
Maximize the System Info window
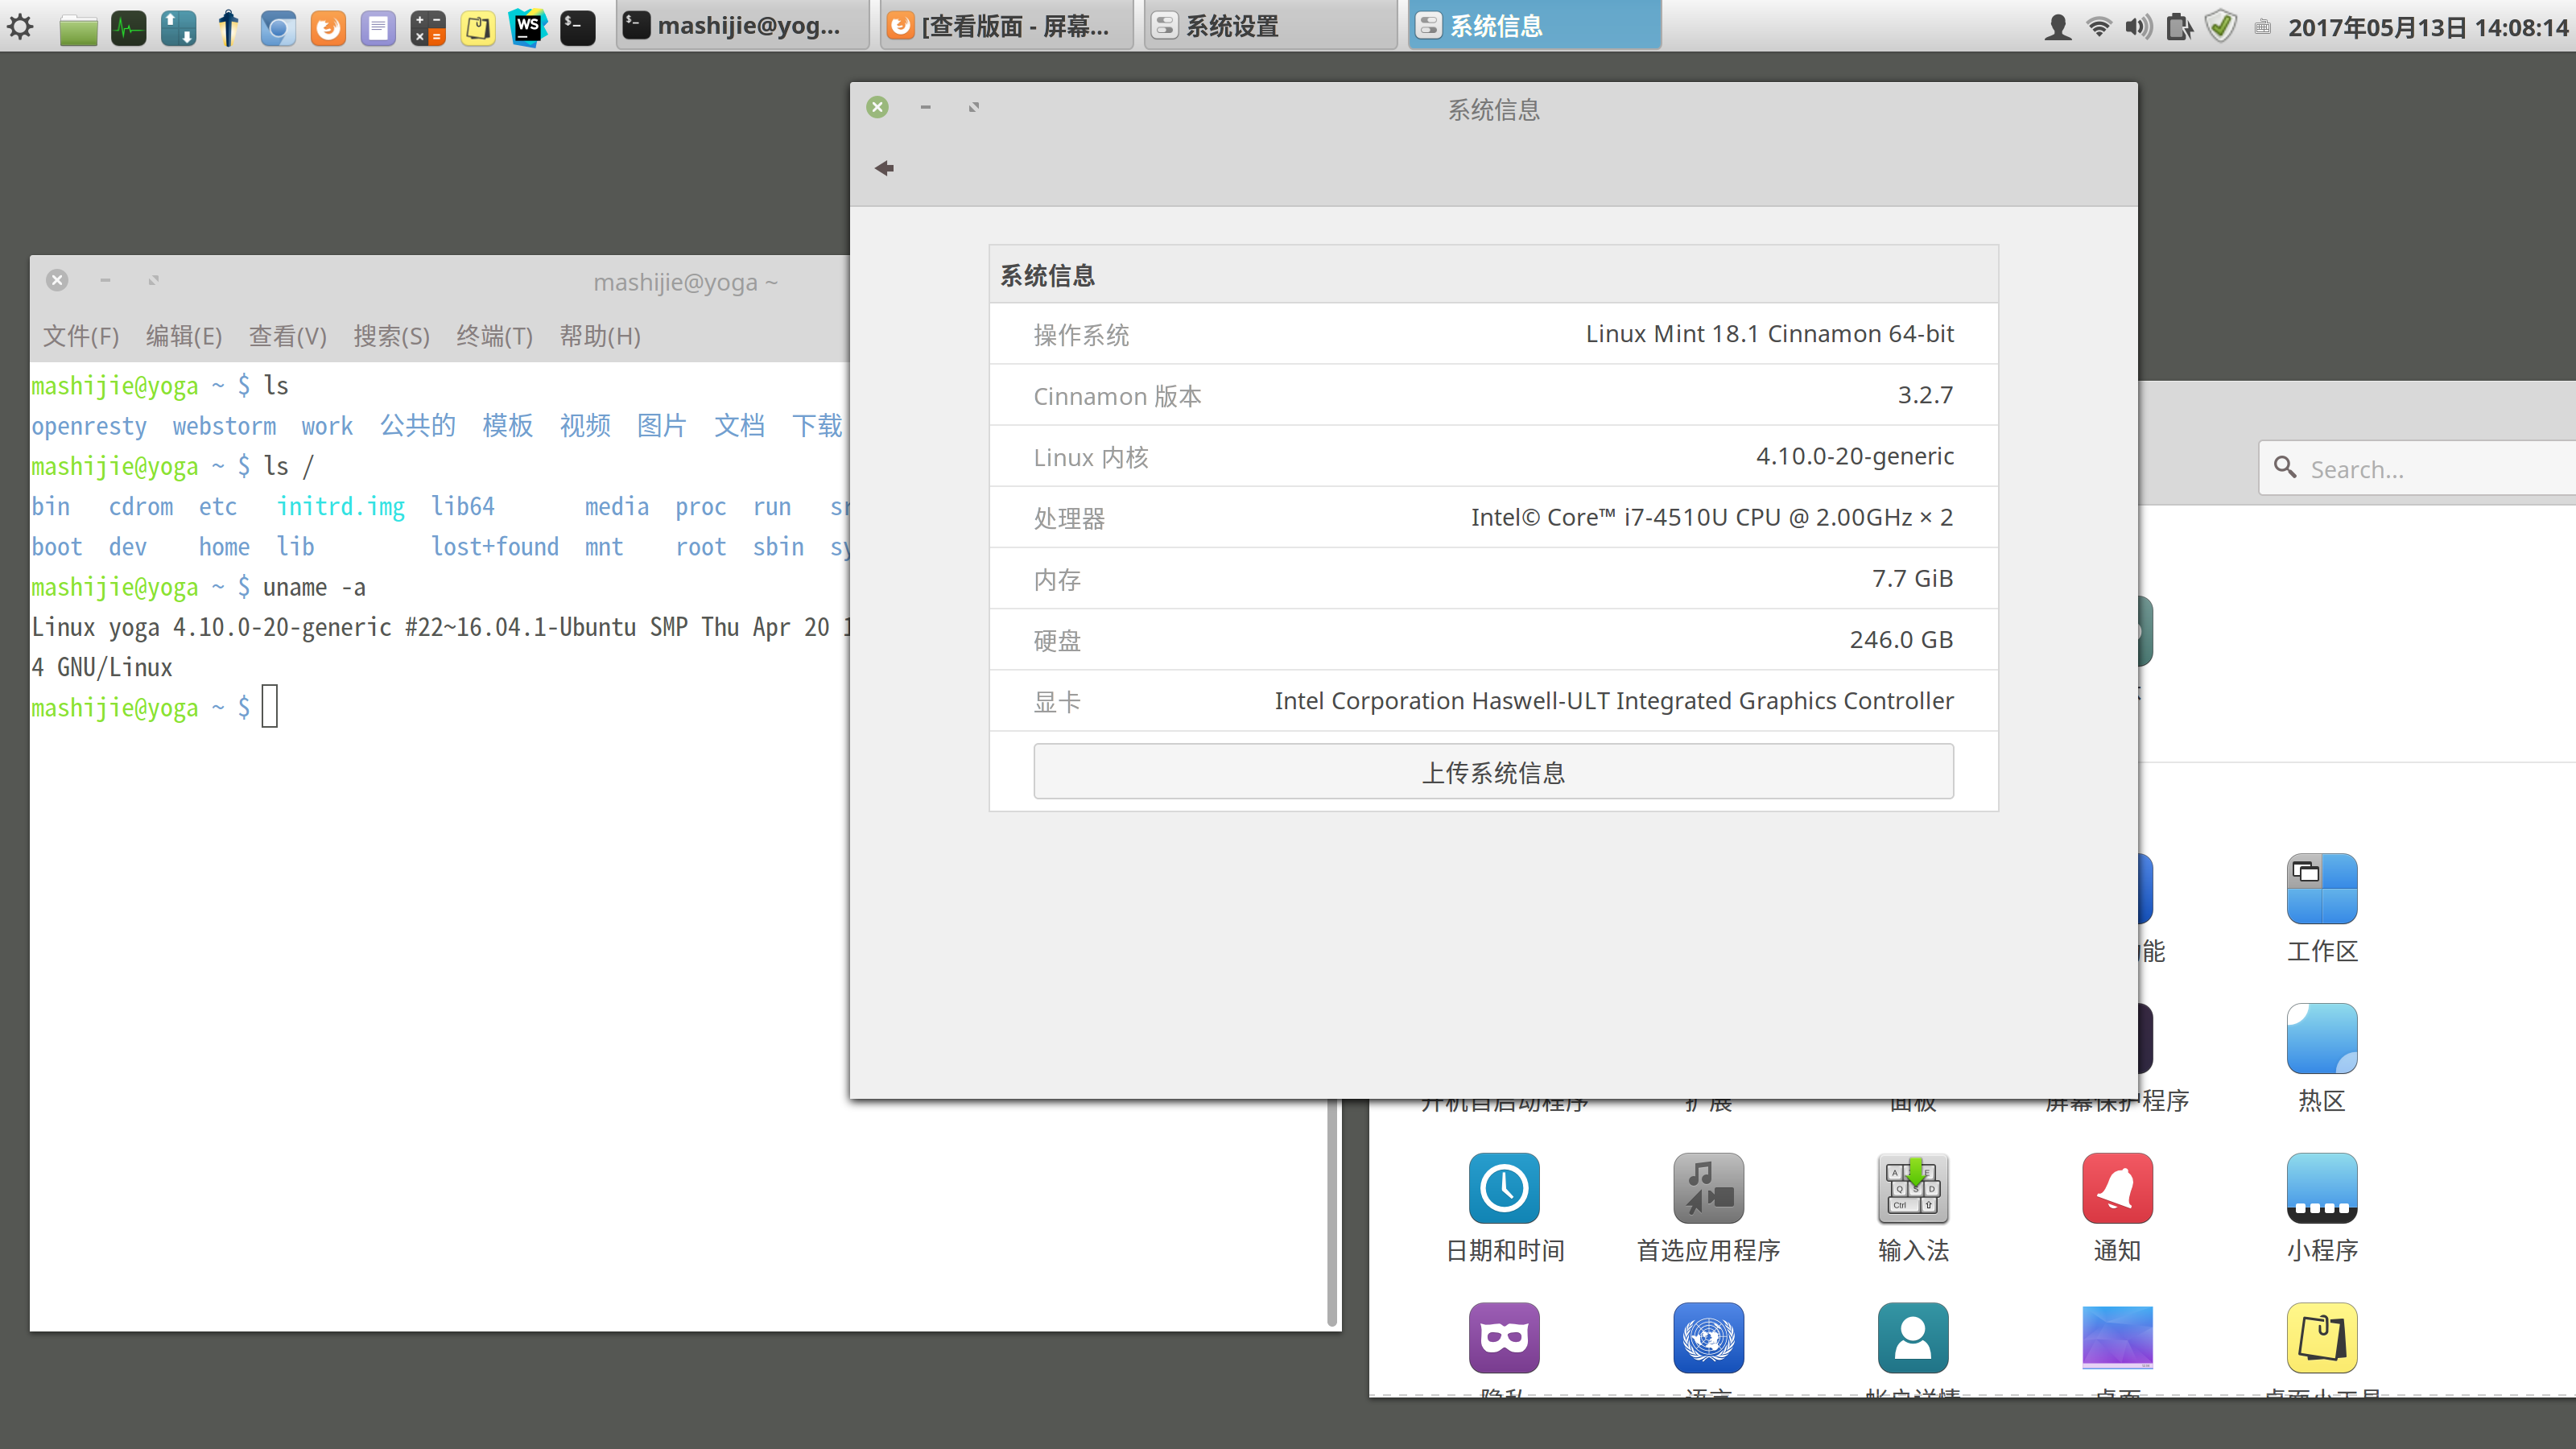(x=974, y=107)
